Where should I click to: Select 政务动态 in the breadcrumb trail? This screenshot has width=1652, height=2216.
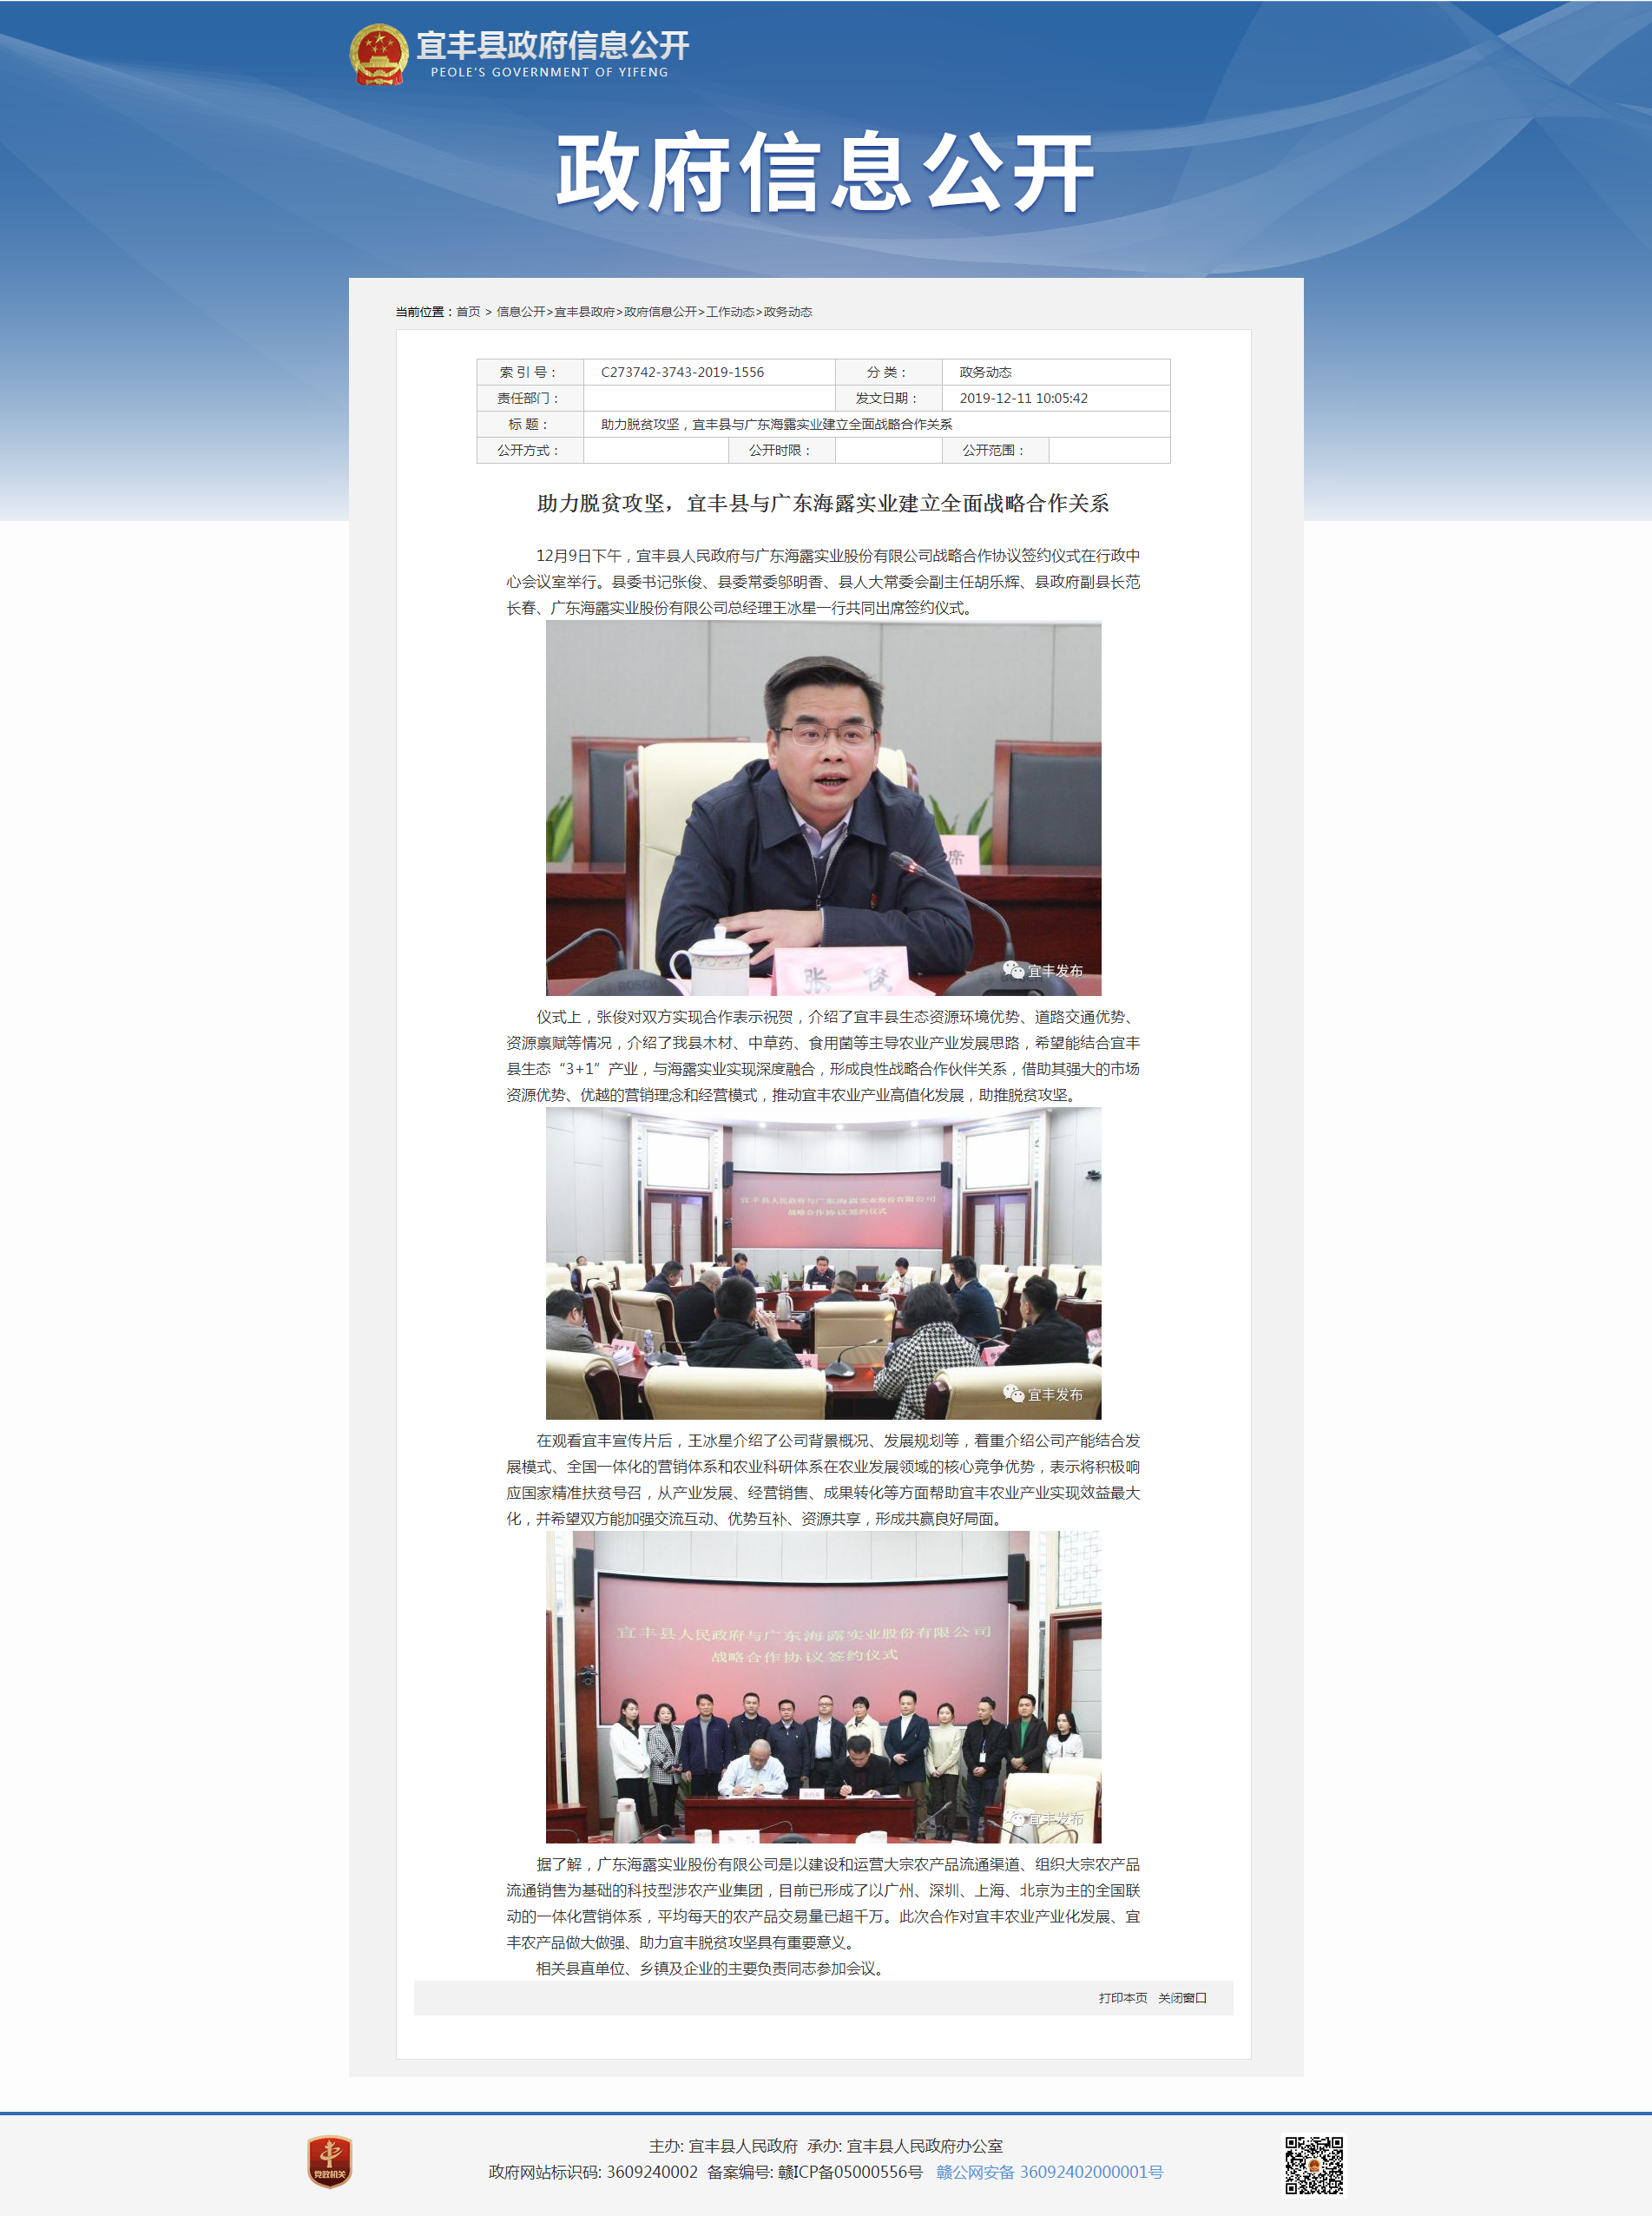[x=790, y=312]
